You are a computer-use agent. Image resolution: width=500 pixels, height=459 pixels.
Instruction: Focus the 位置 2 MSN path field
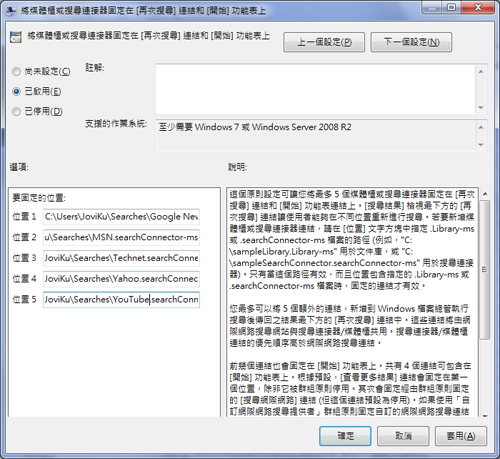tap(121, 238)
